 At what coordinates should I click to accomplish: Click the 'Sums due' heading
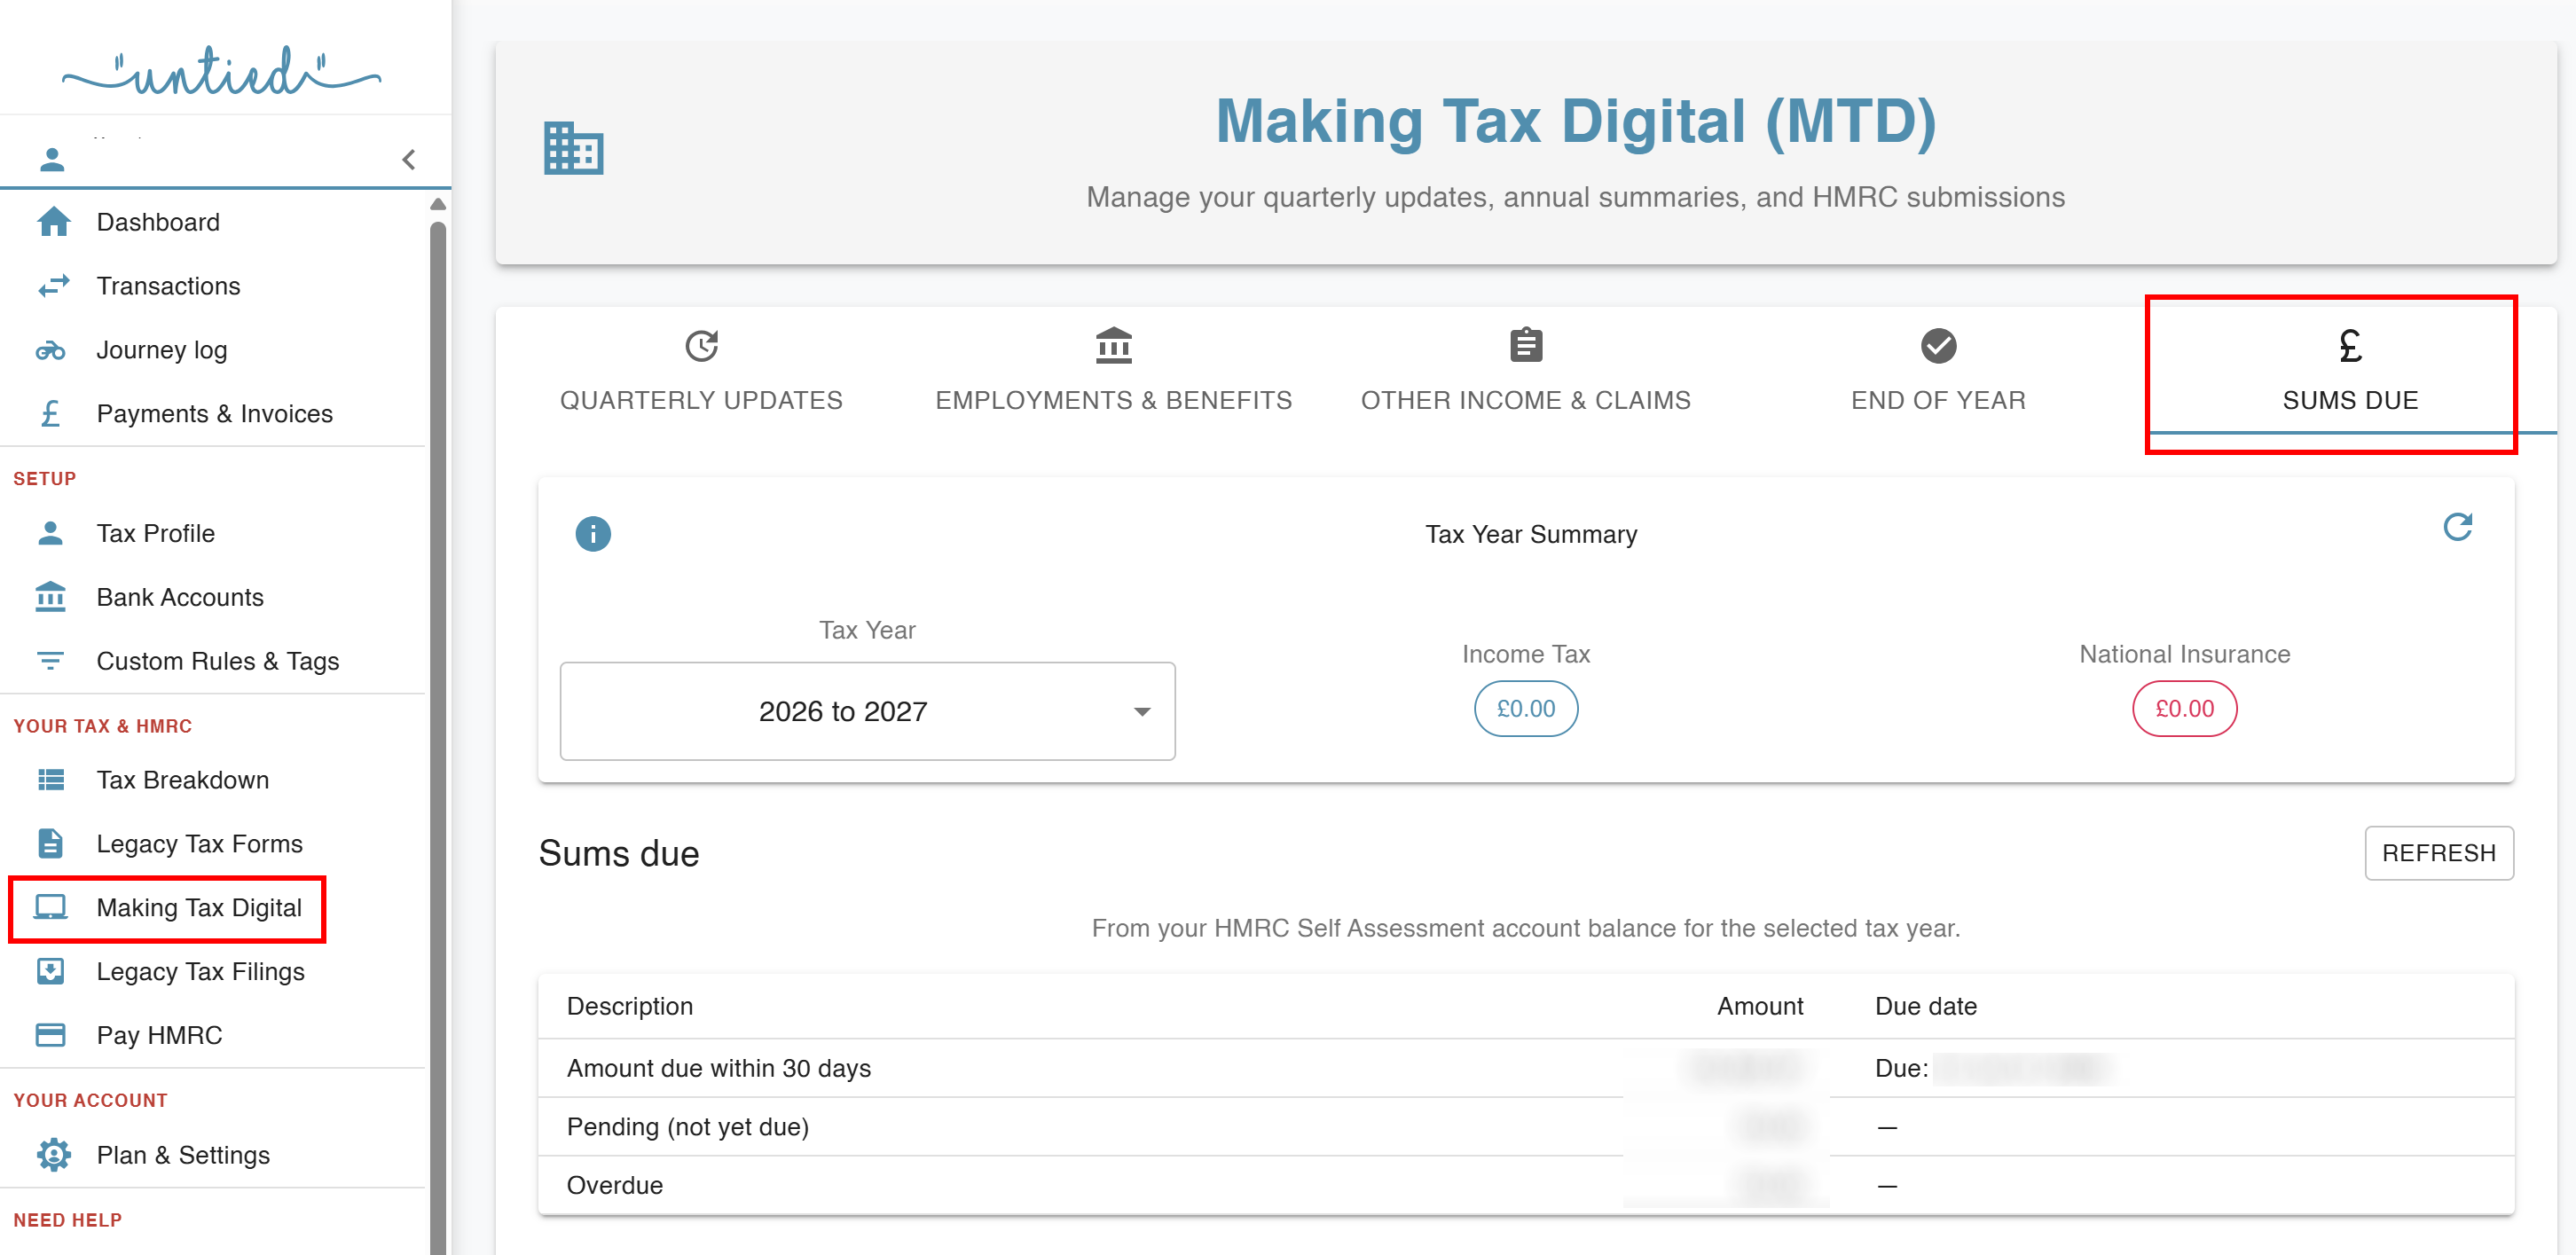pyautogui.click(x=618, y=853)
